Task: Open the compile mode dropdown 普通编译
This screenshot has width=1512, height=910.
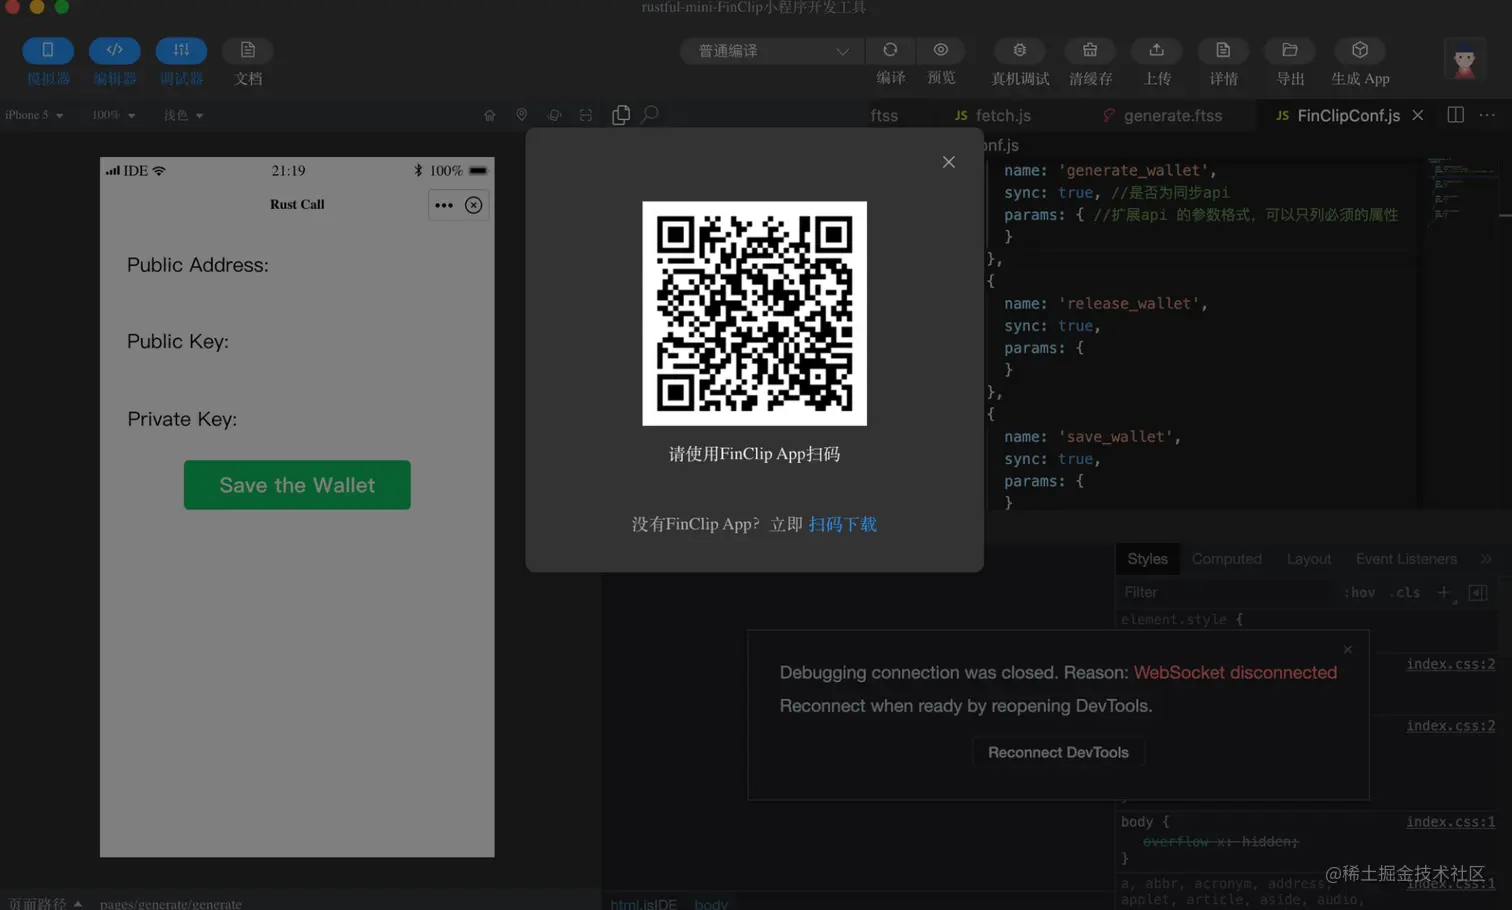Action: (x=770, y=51)
